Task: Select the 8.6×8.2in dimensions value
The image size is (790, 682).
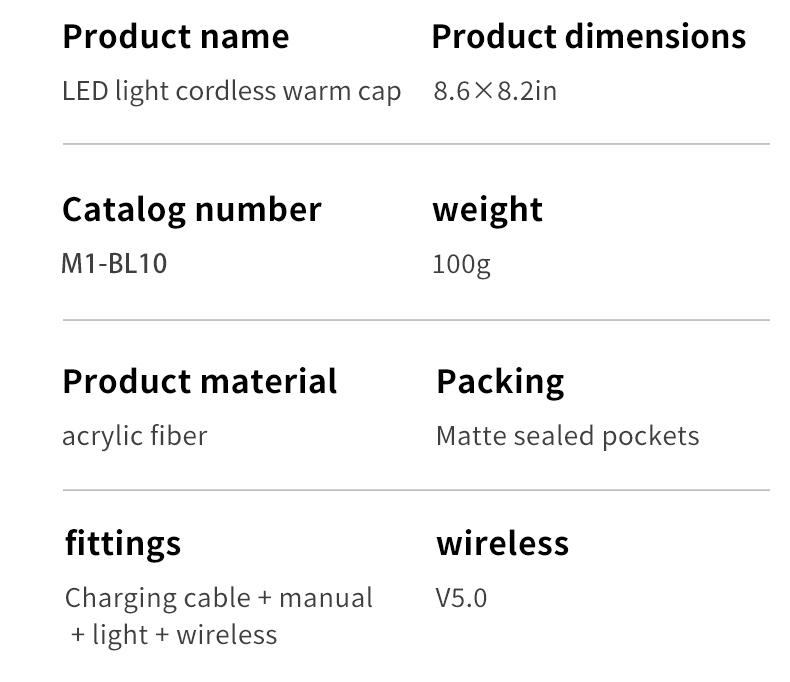Action: tap(495, 91)
